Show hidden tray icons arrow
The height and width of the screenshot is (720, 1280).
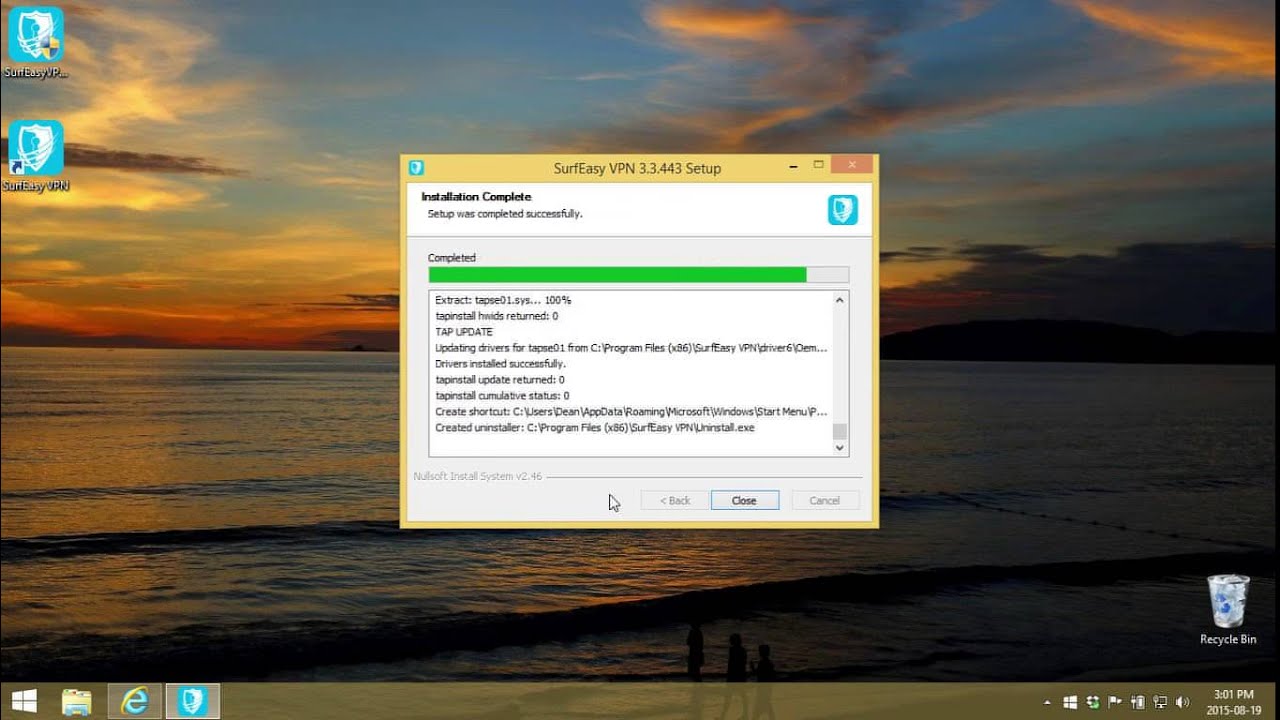tap(1049, 702)
